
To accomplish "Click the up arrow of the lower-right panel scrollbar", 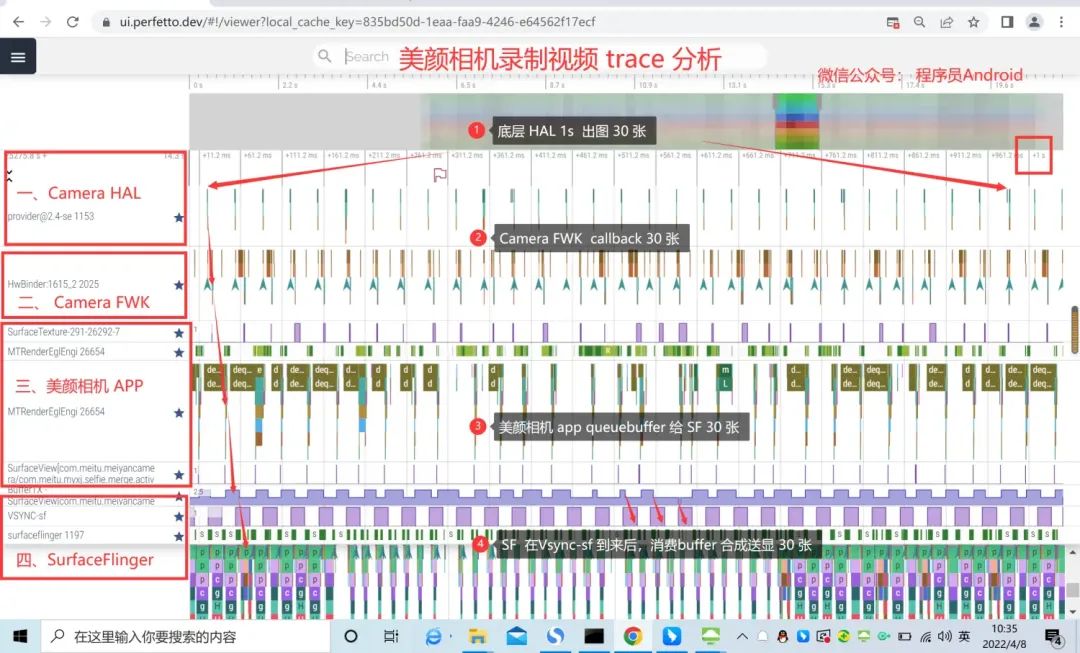I will 1072,552.
